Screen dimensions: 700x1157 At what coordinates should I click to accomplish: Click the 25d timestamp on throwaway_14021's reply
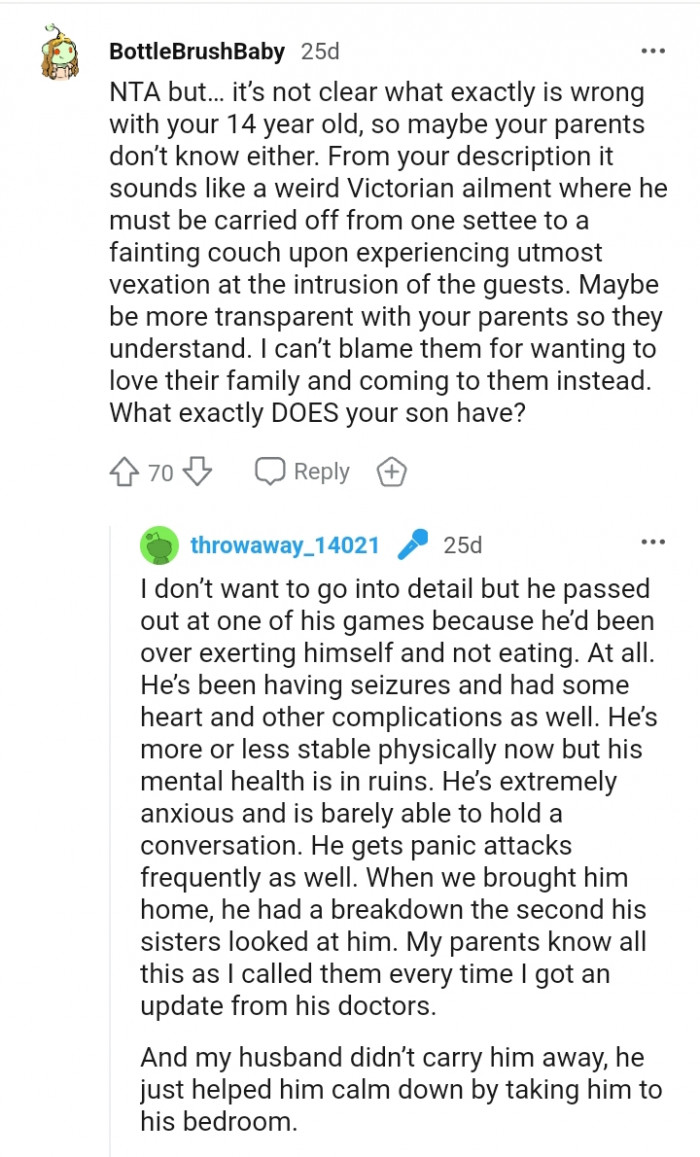coord(463,545)
